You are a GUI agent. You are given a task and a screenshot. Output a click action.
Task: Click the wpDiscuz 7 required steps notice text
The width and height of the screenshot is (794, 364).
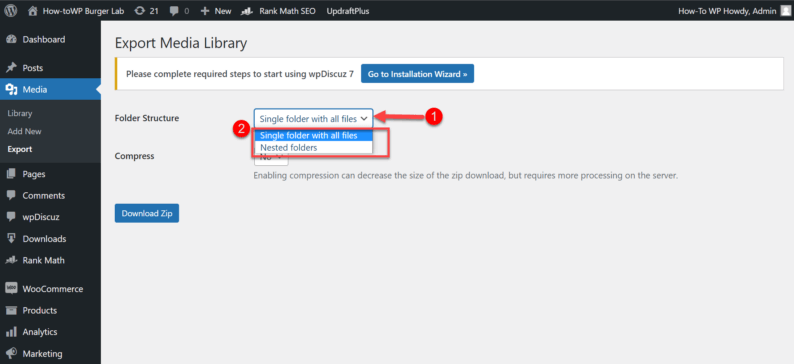pyautogui.click(x=240, y=74)
